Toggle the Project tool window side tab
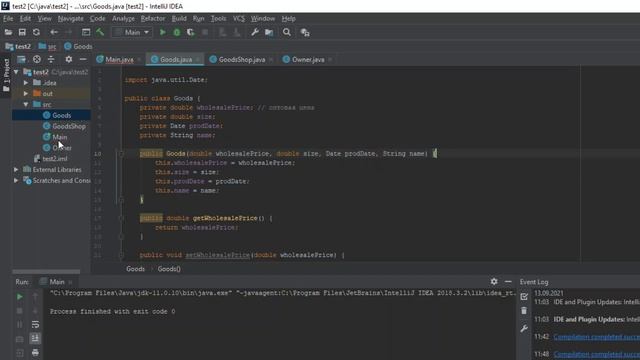This screenshot has height=360, width=640. (6, 76)
